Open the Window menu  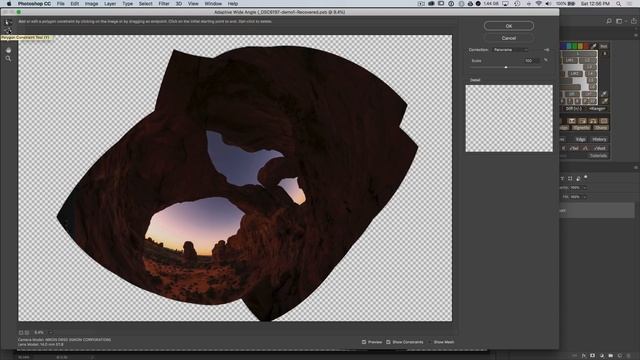[213, 4]
